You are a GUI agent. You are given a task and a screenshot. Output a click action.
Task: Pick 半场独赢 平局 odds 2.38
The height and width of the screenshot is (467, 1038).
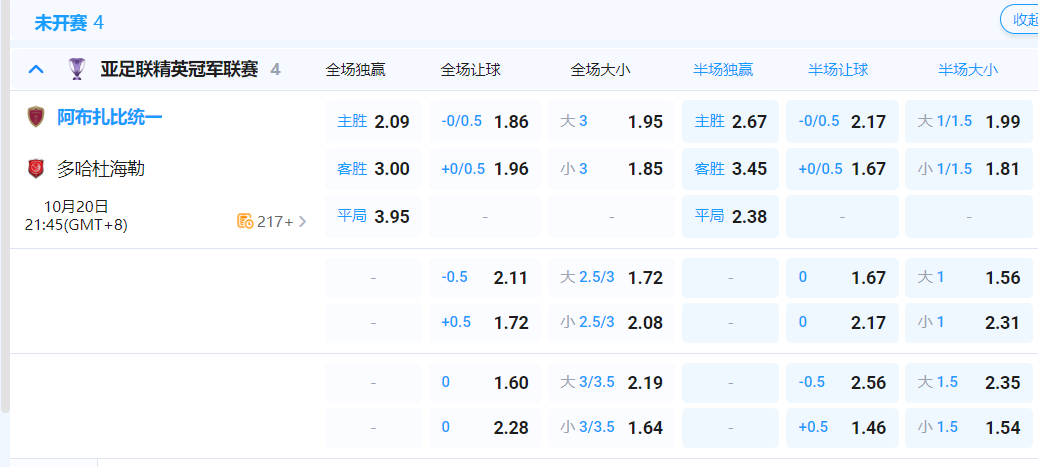click(x=730, y=216)
